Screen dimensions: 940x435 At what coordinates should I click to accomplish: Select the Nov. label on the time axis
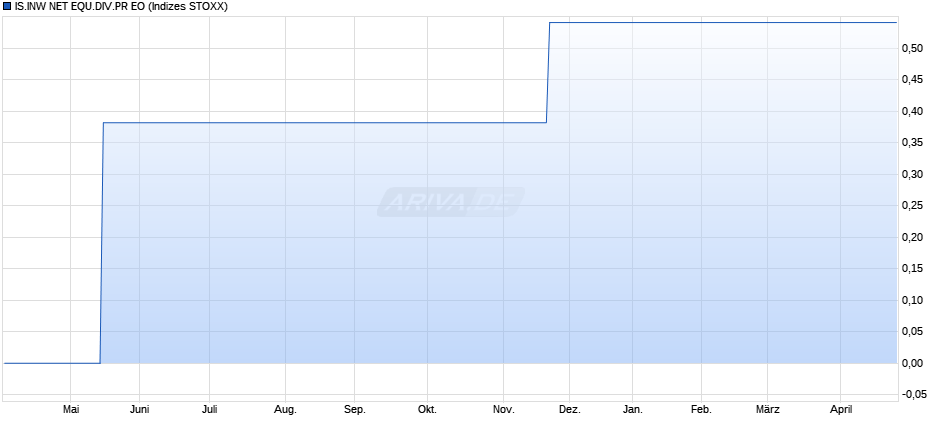point(503,410)
